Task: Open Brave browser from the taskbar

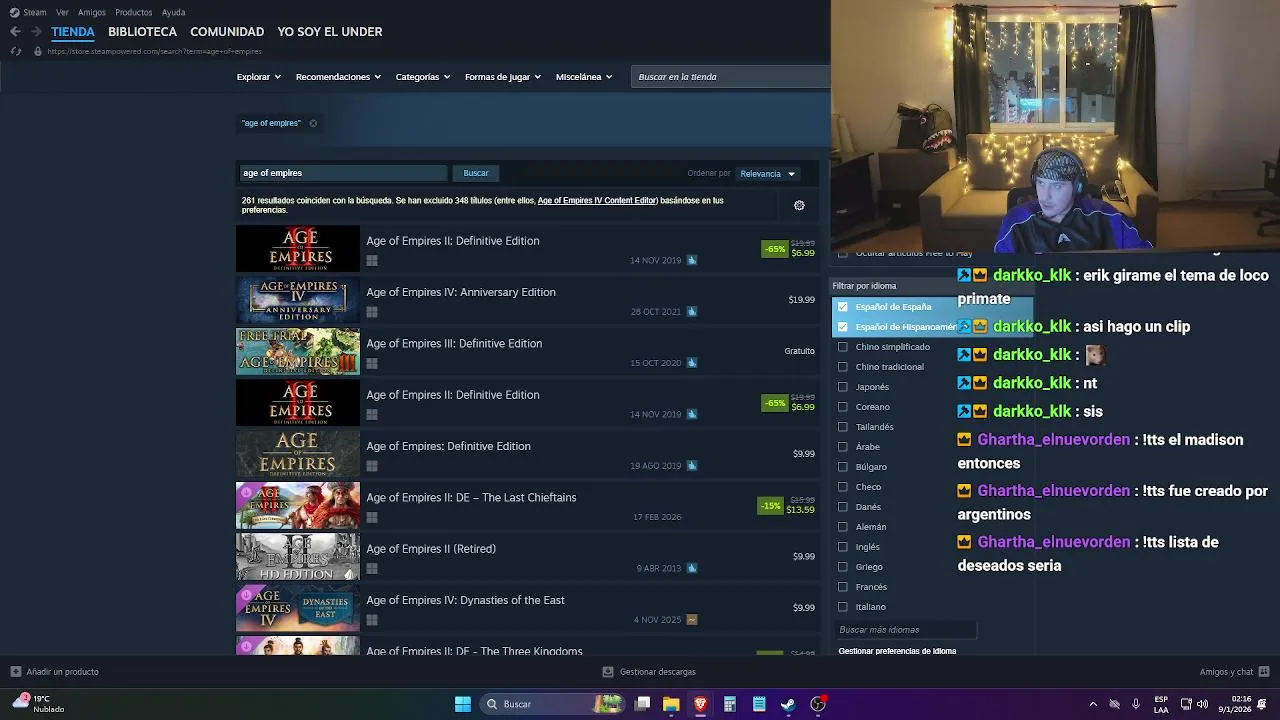Action: (700, 704)
